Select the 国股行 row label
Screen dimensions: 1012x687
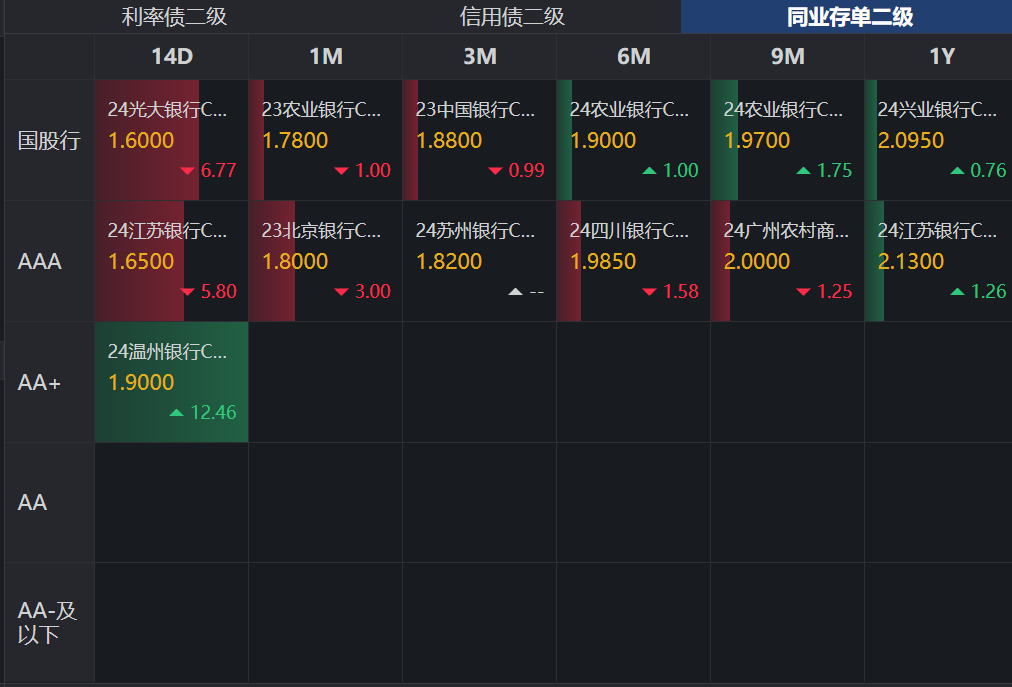(49, 140)
